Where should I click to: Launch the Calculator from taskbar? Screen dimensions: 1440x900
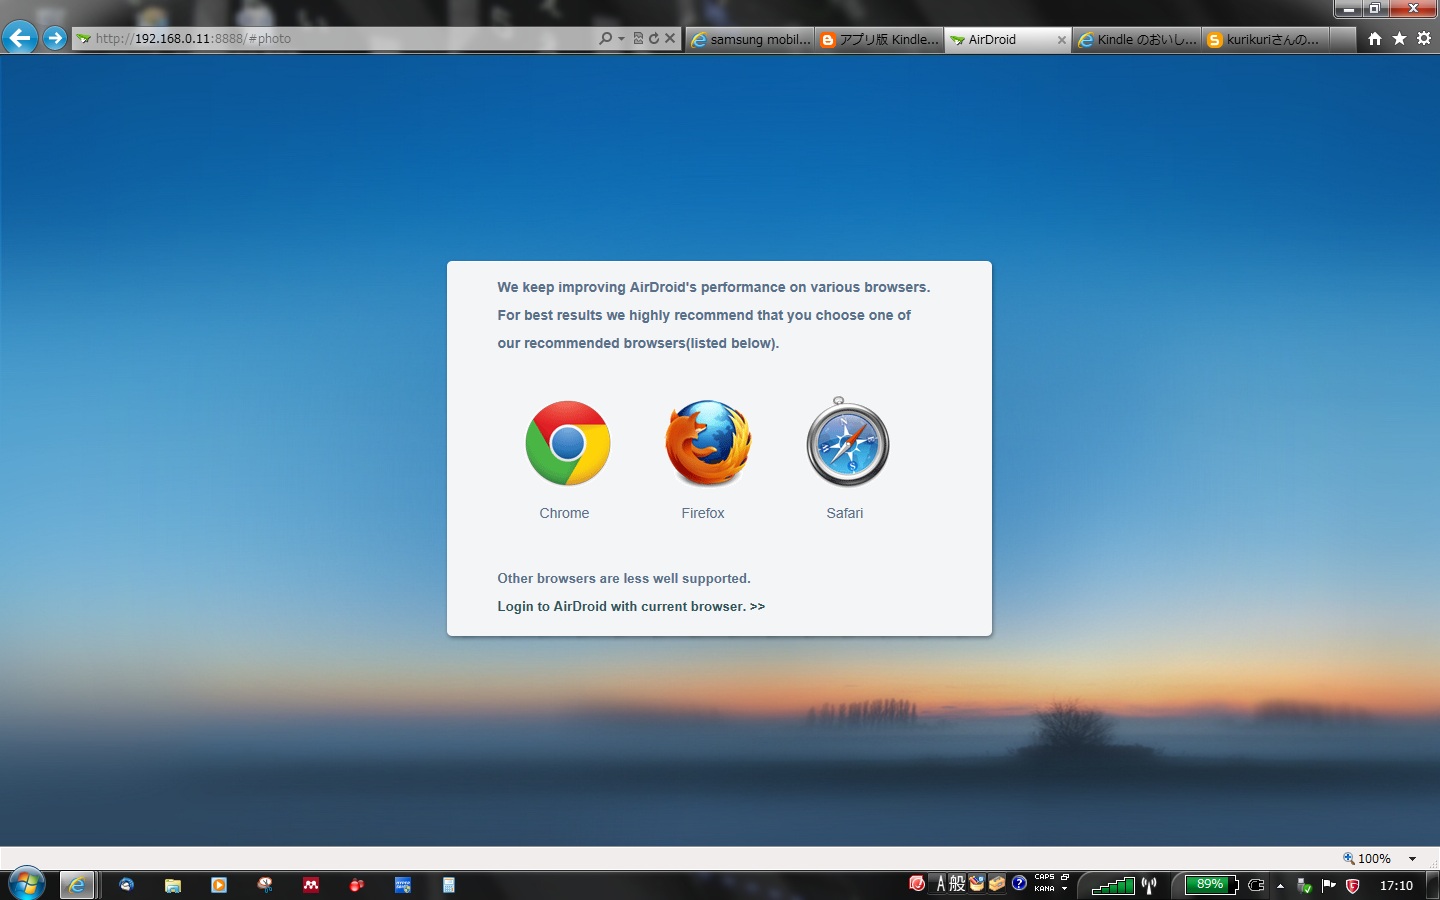[x=449, y=885]
